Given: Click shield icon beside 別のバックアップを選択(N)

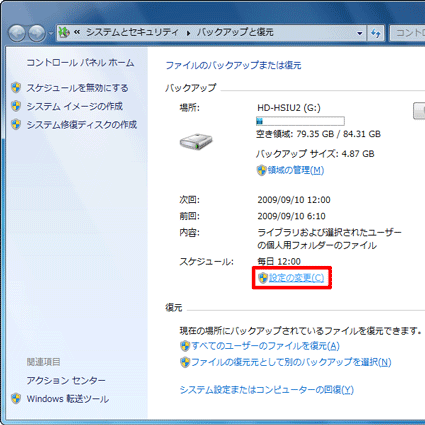Looking at the screenshot, I should [185, 362].
